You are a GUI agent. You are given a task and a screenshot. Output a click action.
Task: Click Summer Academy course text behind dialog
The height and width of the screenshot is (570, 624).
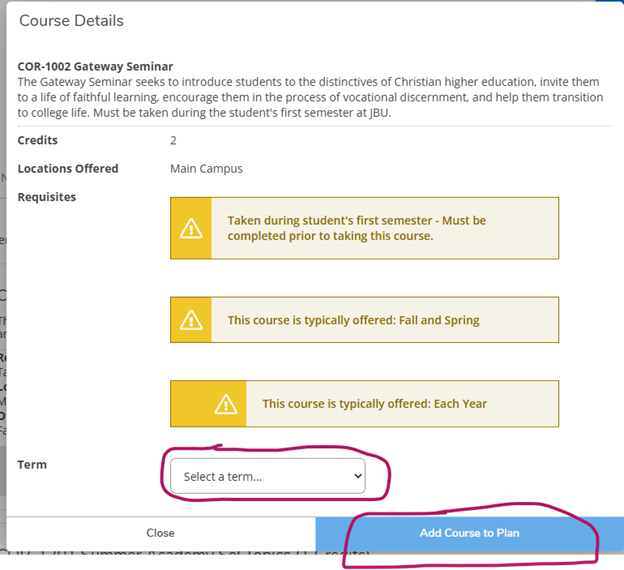pos(190,556)
